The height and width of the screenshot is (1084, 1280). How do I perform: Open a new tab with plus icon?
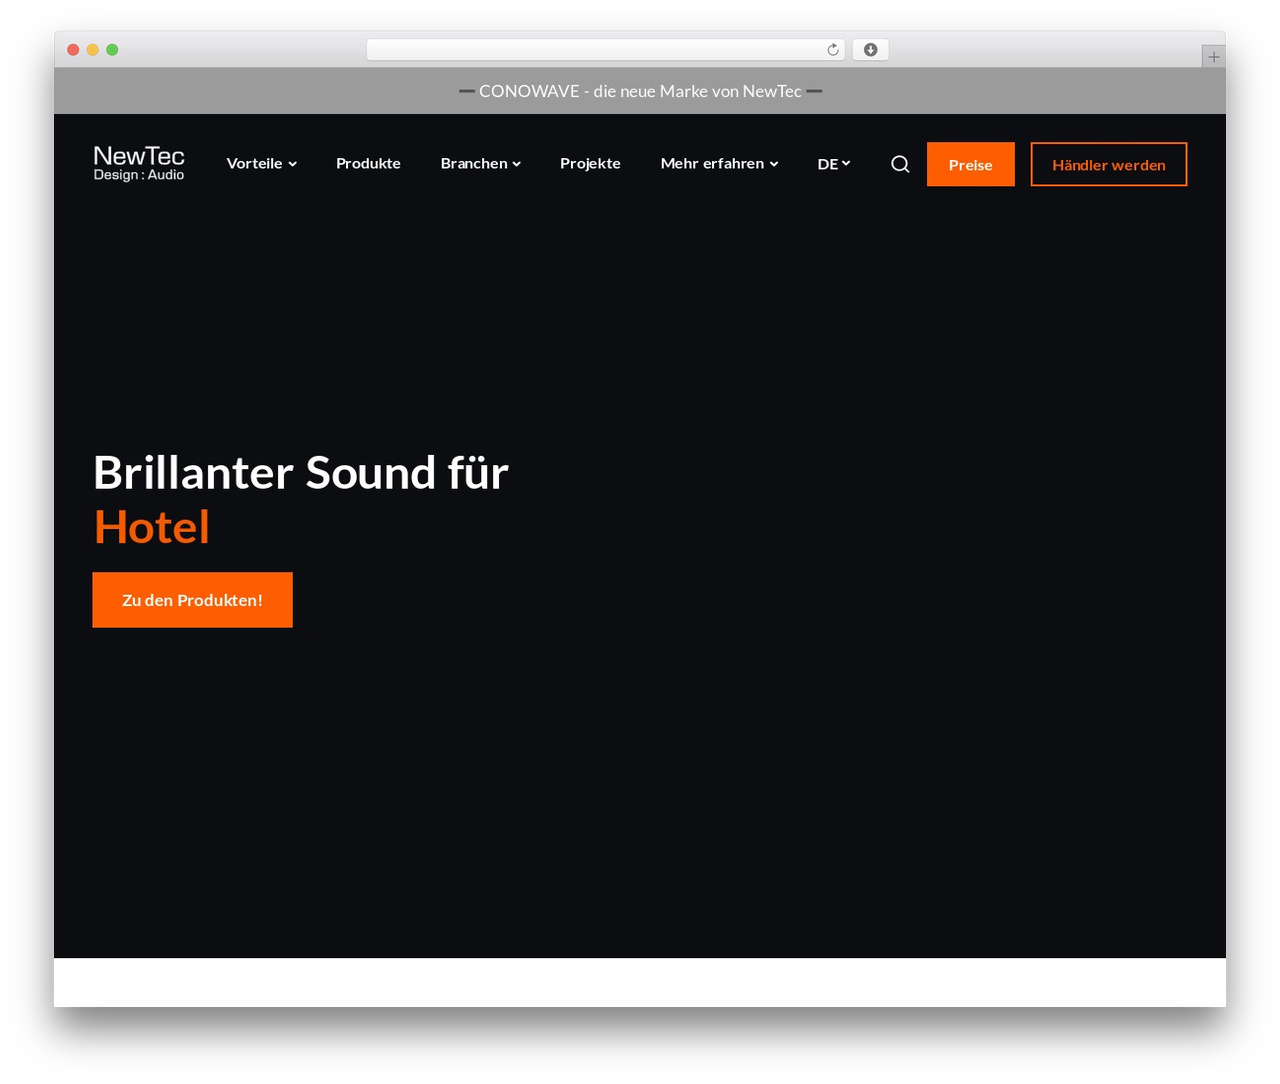tap(1213, 57)
